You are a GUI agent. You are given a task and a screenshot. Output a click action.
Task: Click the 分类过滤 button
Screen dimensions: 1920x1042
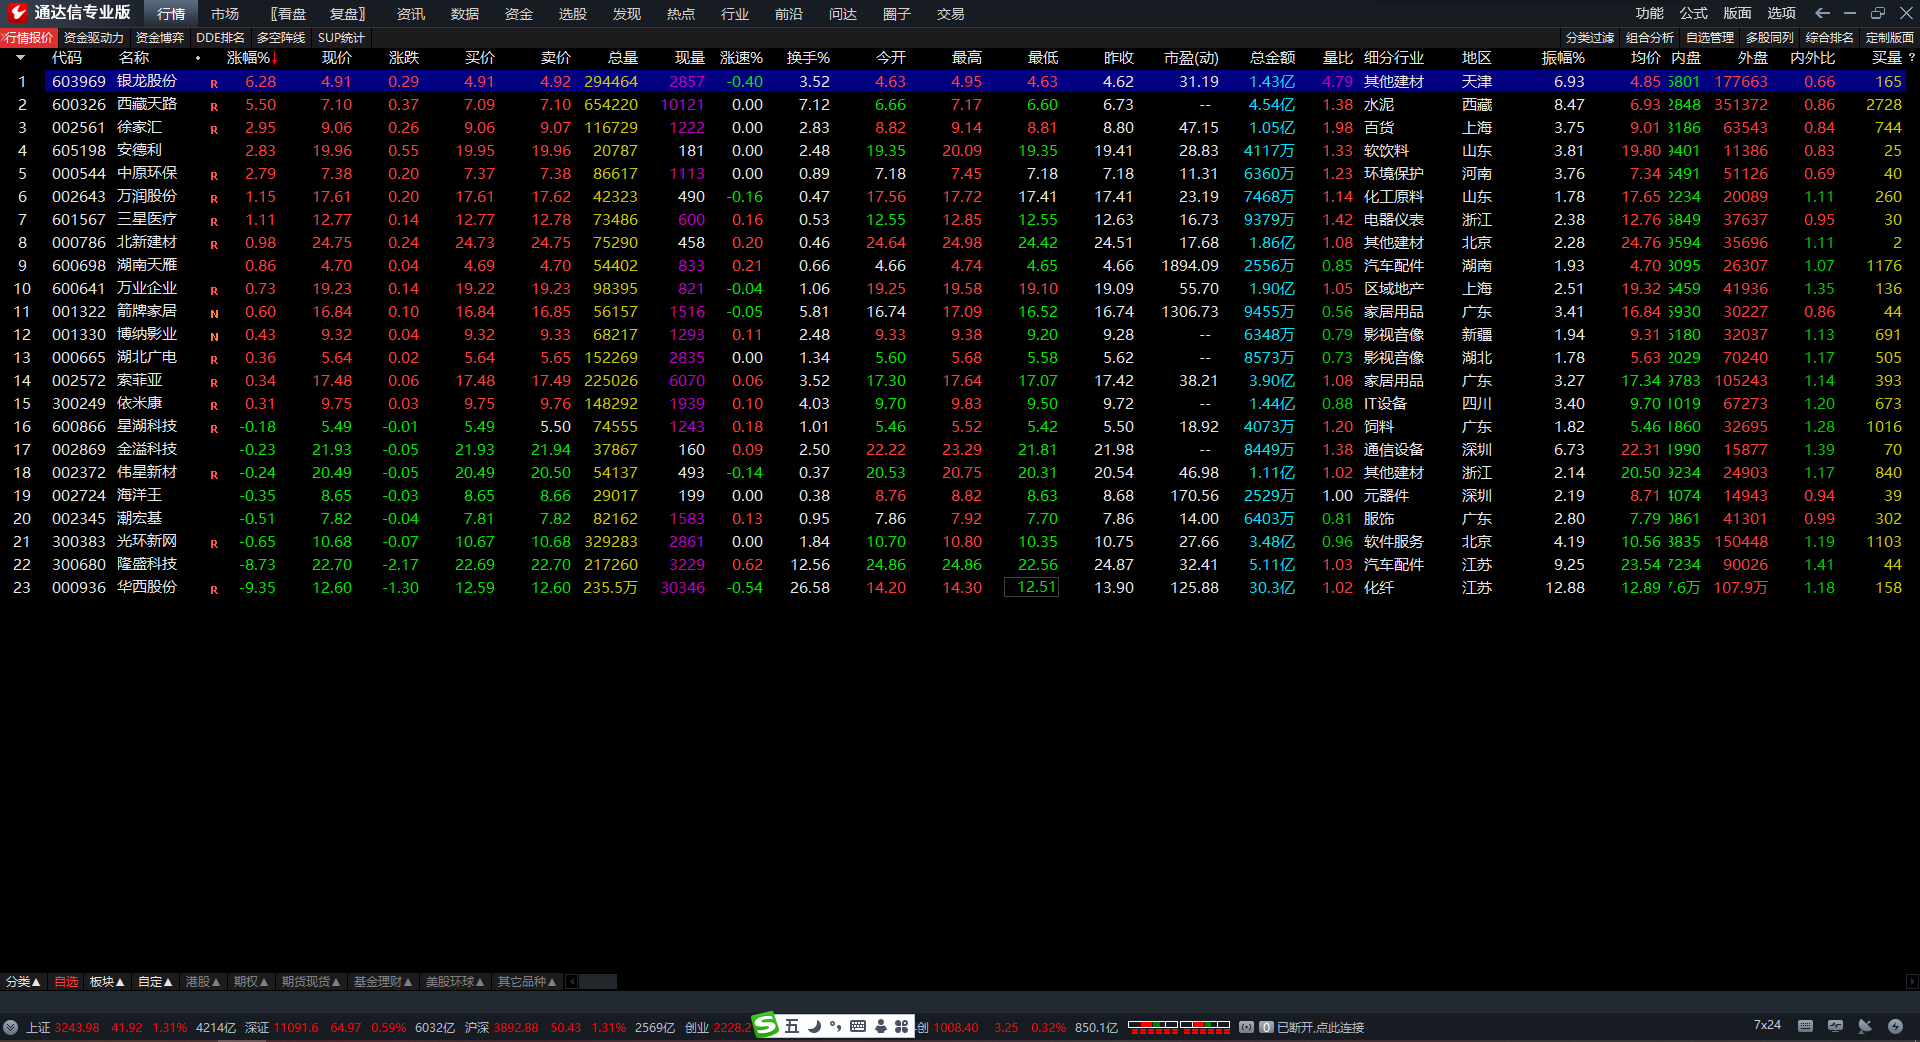pos(1590,37)
